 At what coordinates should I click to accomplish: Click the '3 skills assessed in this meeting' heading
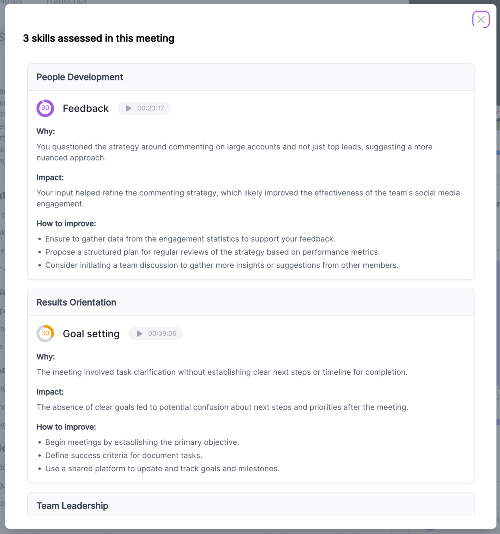tap(98, 38)
